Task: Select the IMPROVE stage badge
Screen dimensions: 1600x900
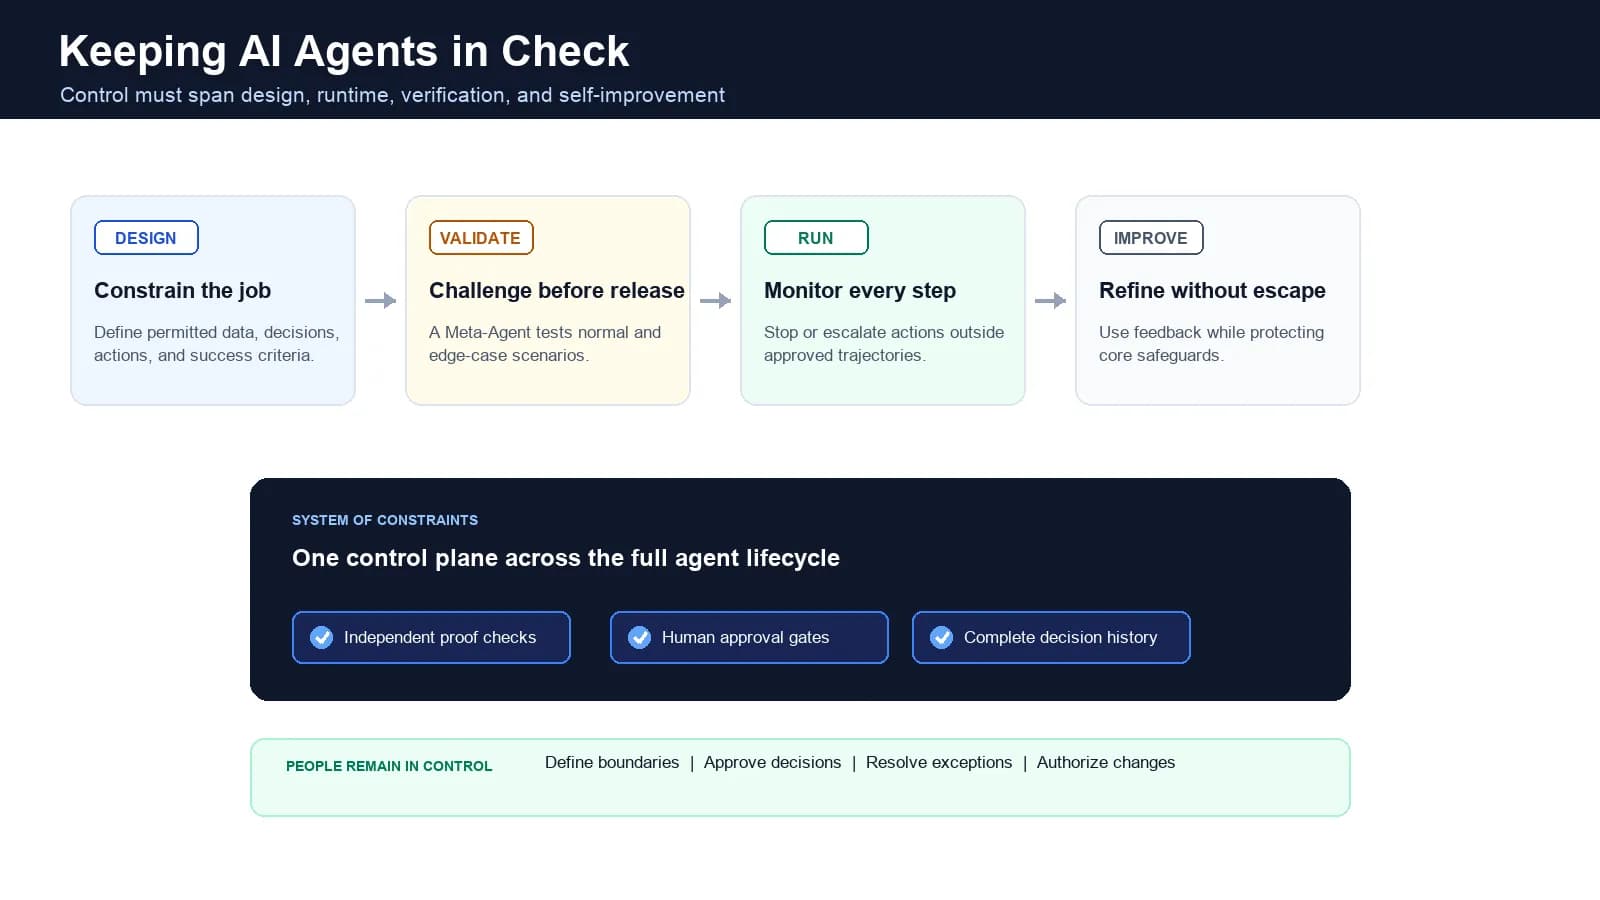Action: [1151, 238]
